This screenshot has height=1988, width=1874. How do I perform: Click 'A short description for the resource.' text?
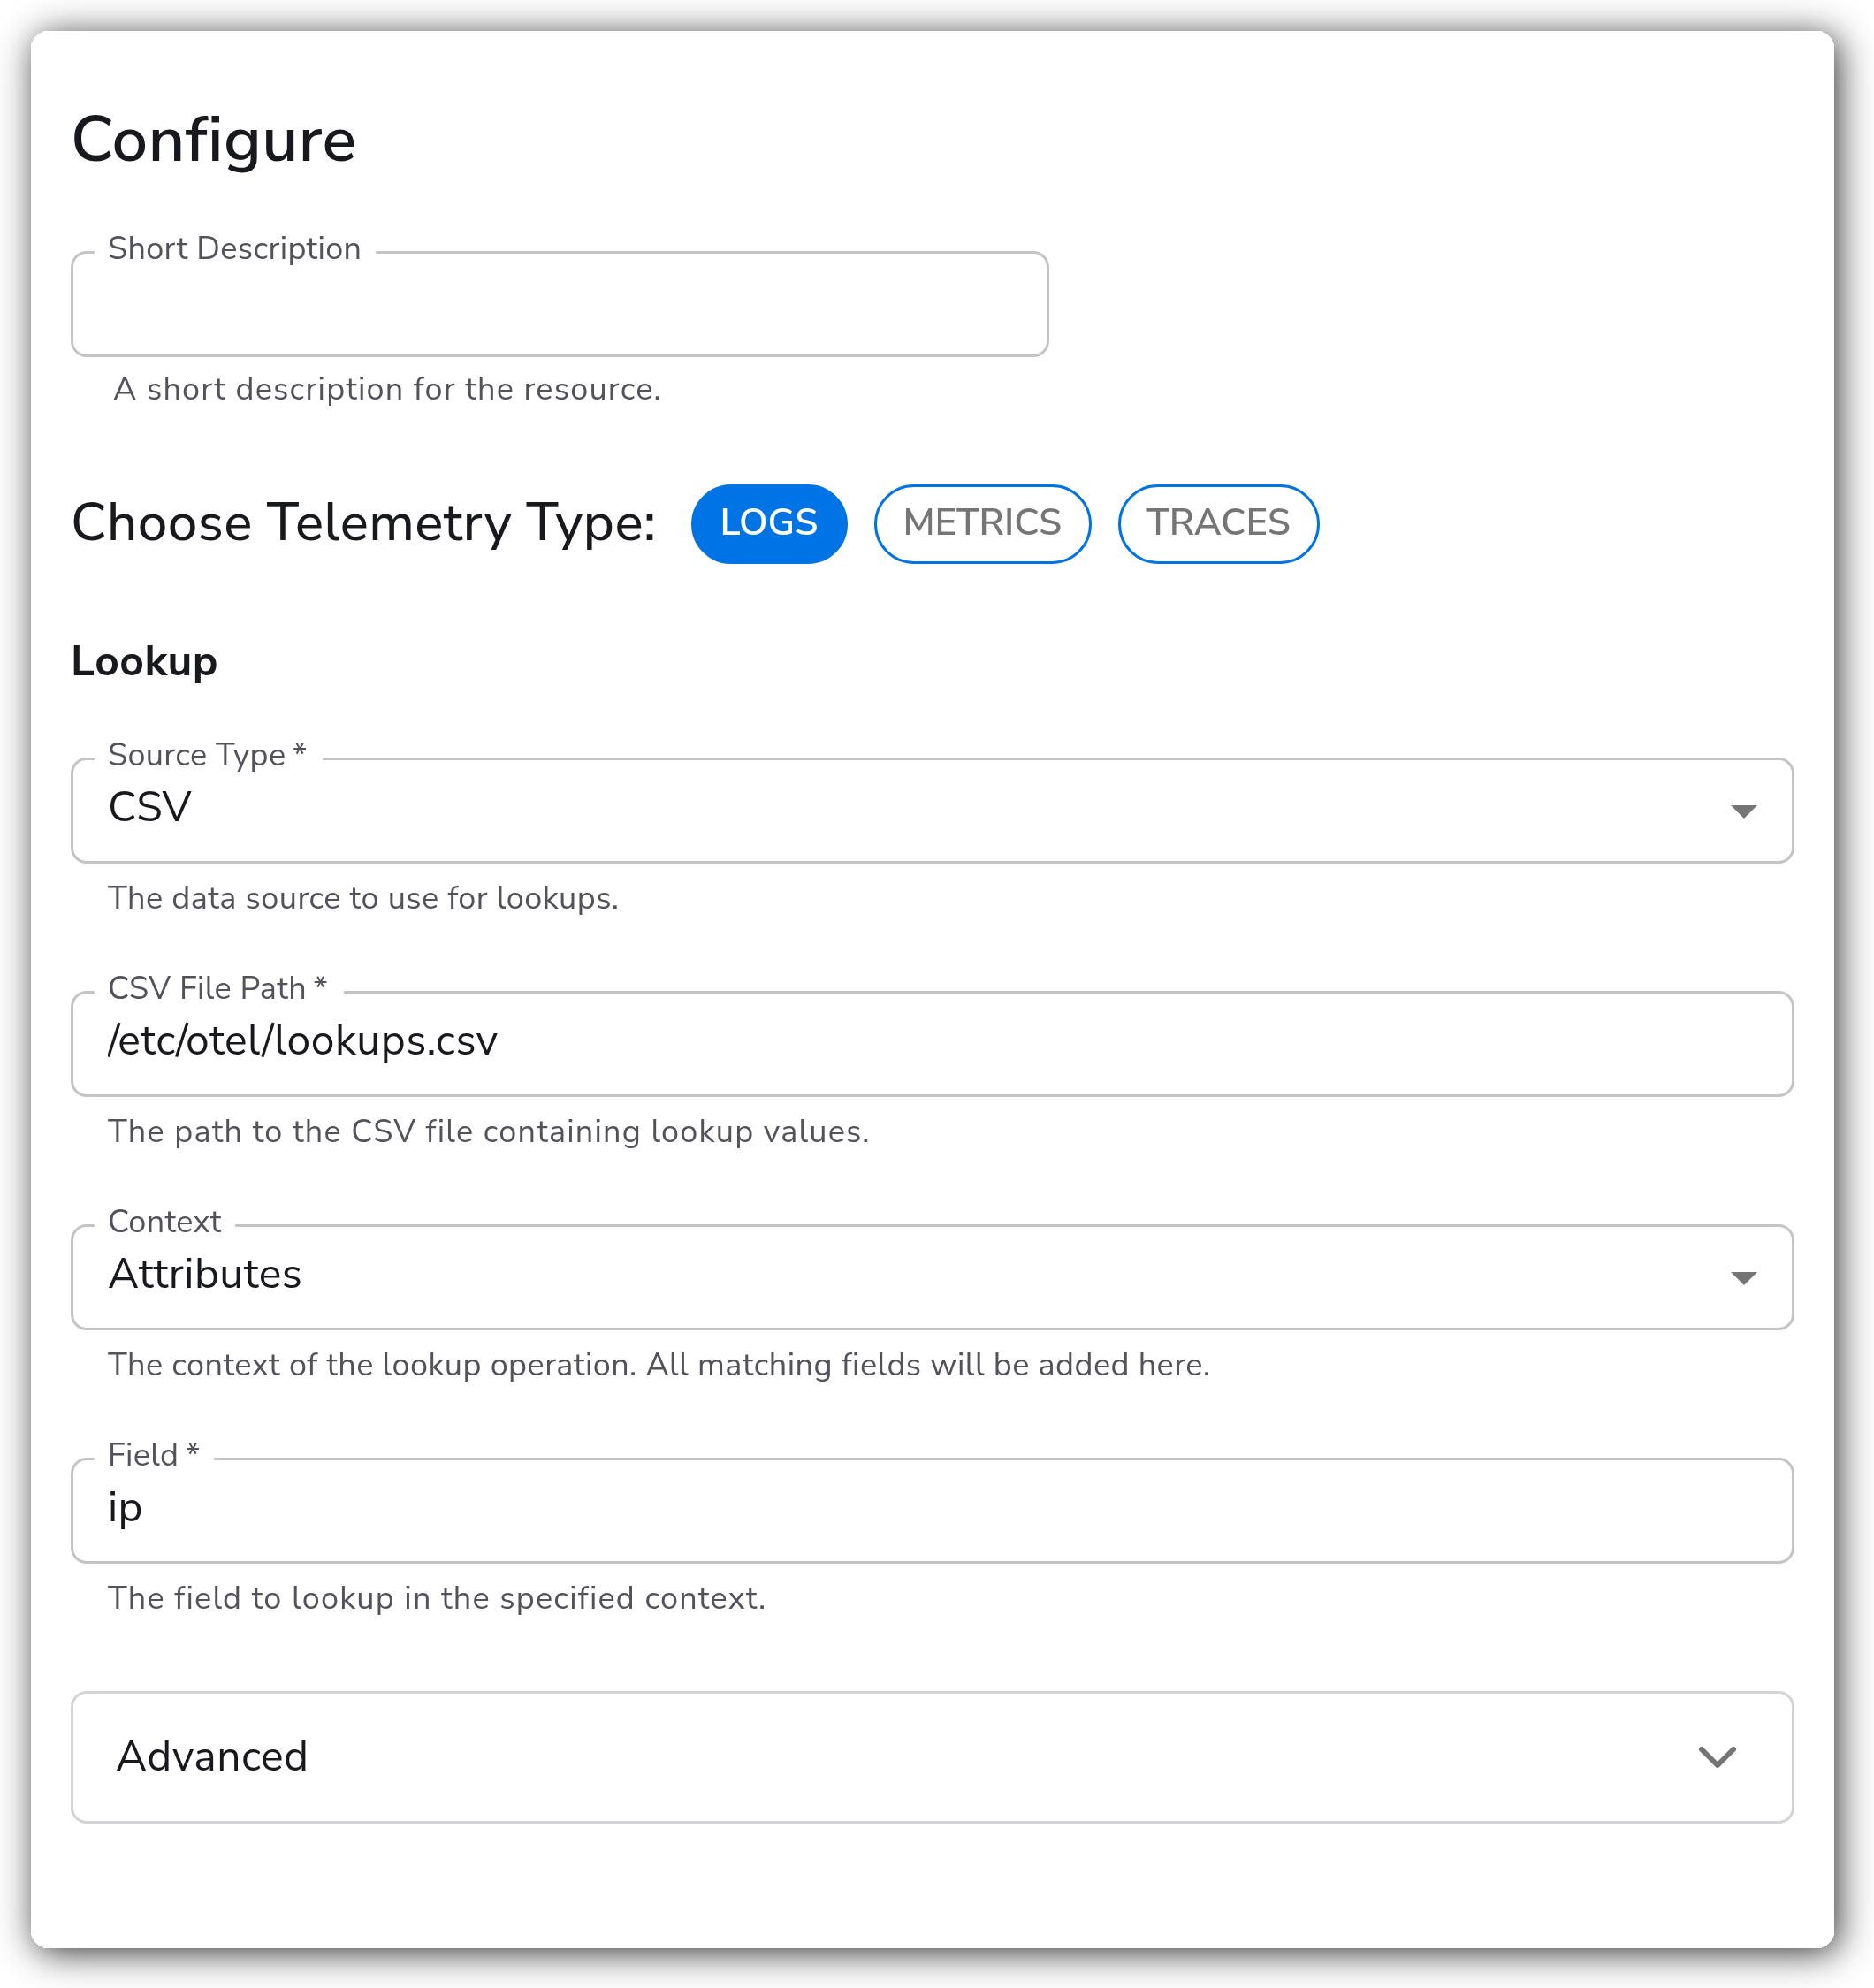pos(387,389)
